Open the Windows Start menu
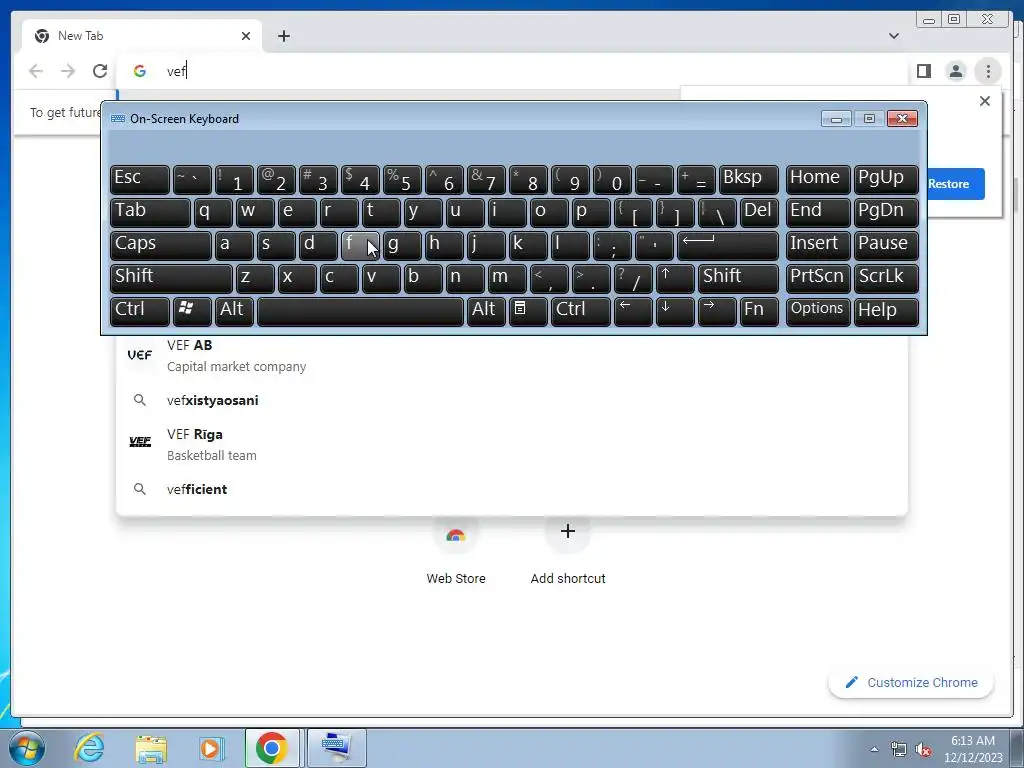This screenshot has width=1024, height=768. 27,748
